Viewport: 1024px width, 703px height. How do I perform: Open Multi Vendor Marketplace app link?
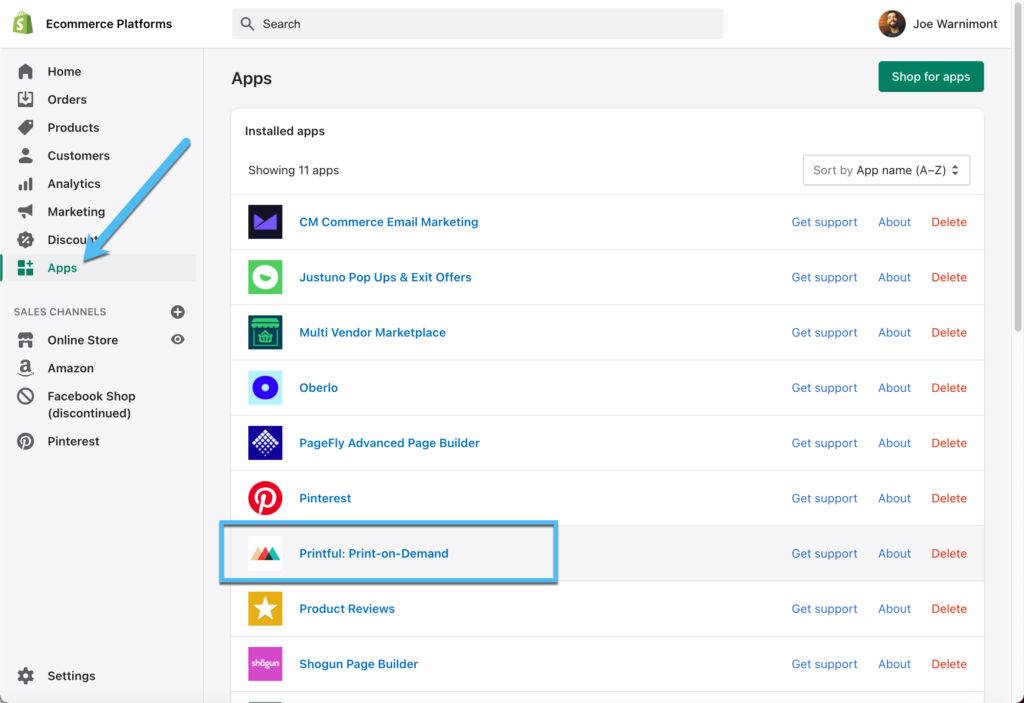pyautogui.click(x=372, y=333)
